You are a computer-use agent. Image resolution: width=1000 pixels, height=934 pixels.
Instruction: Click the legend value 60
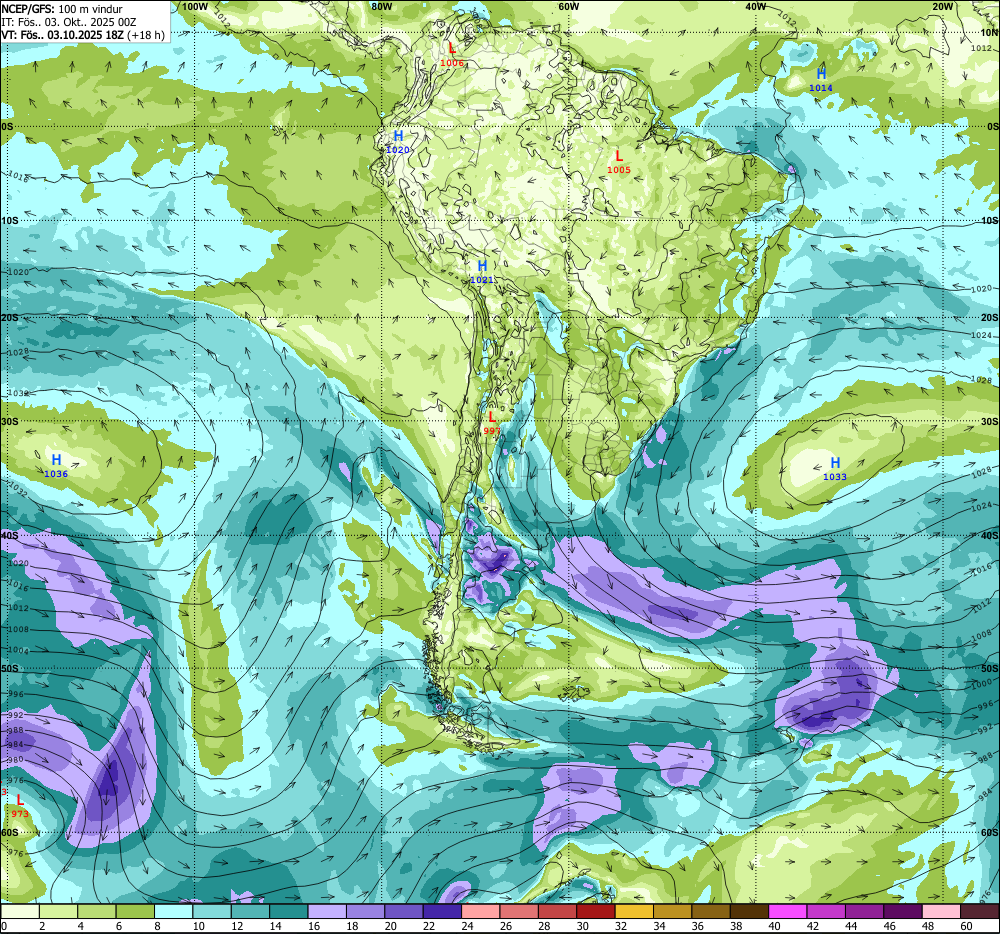click(x=966, y=926)
